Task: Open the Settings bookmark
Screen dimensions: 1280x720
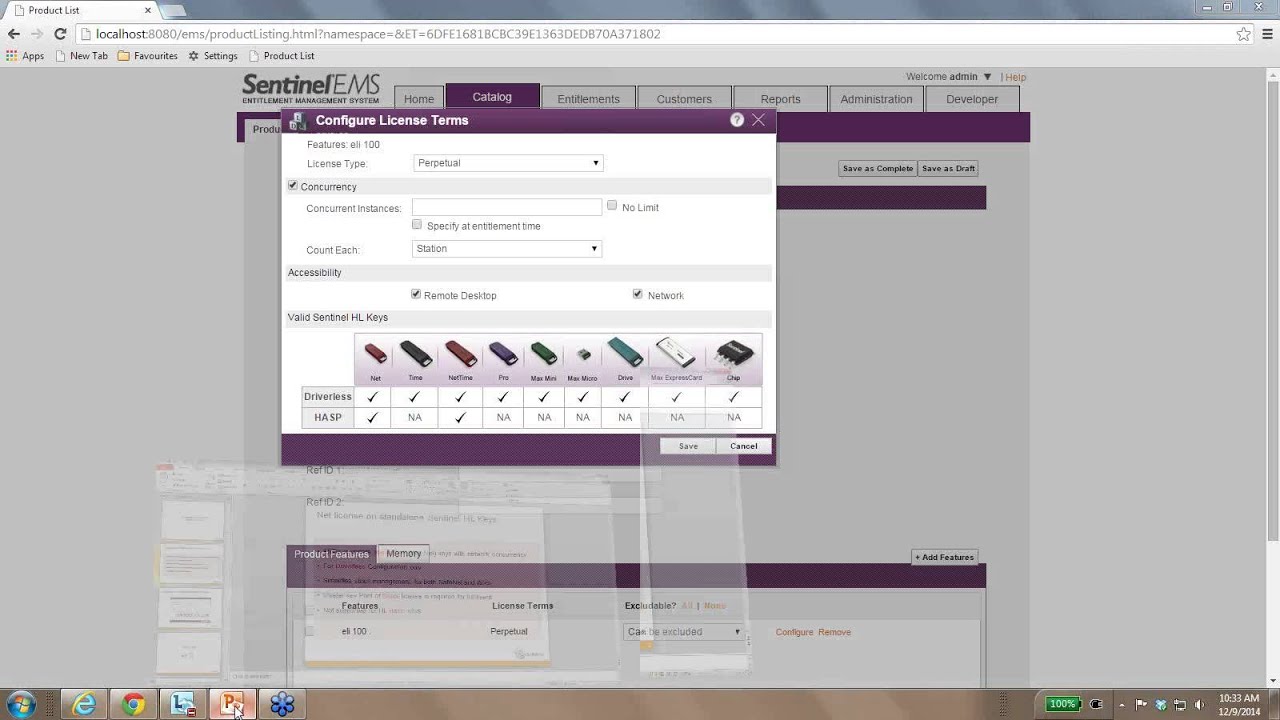Action: click(x=213, y=56)
